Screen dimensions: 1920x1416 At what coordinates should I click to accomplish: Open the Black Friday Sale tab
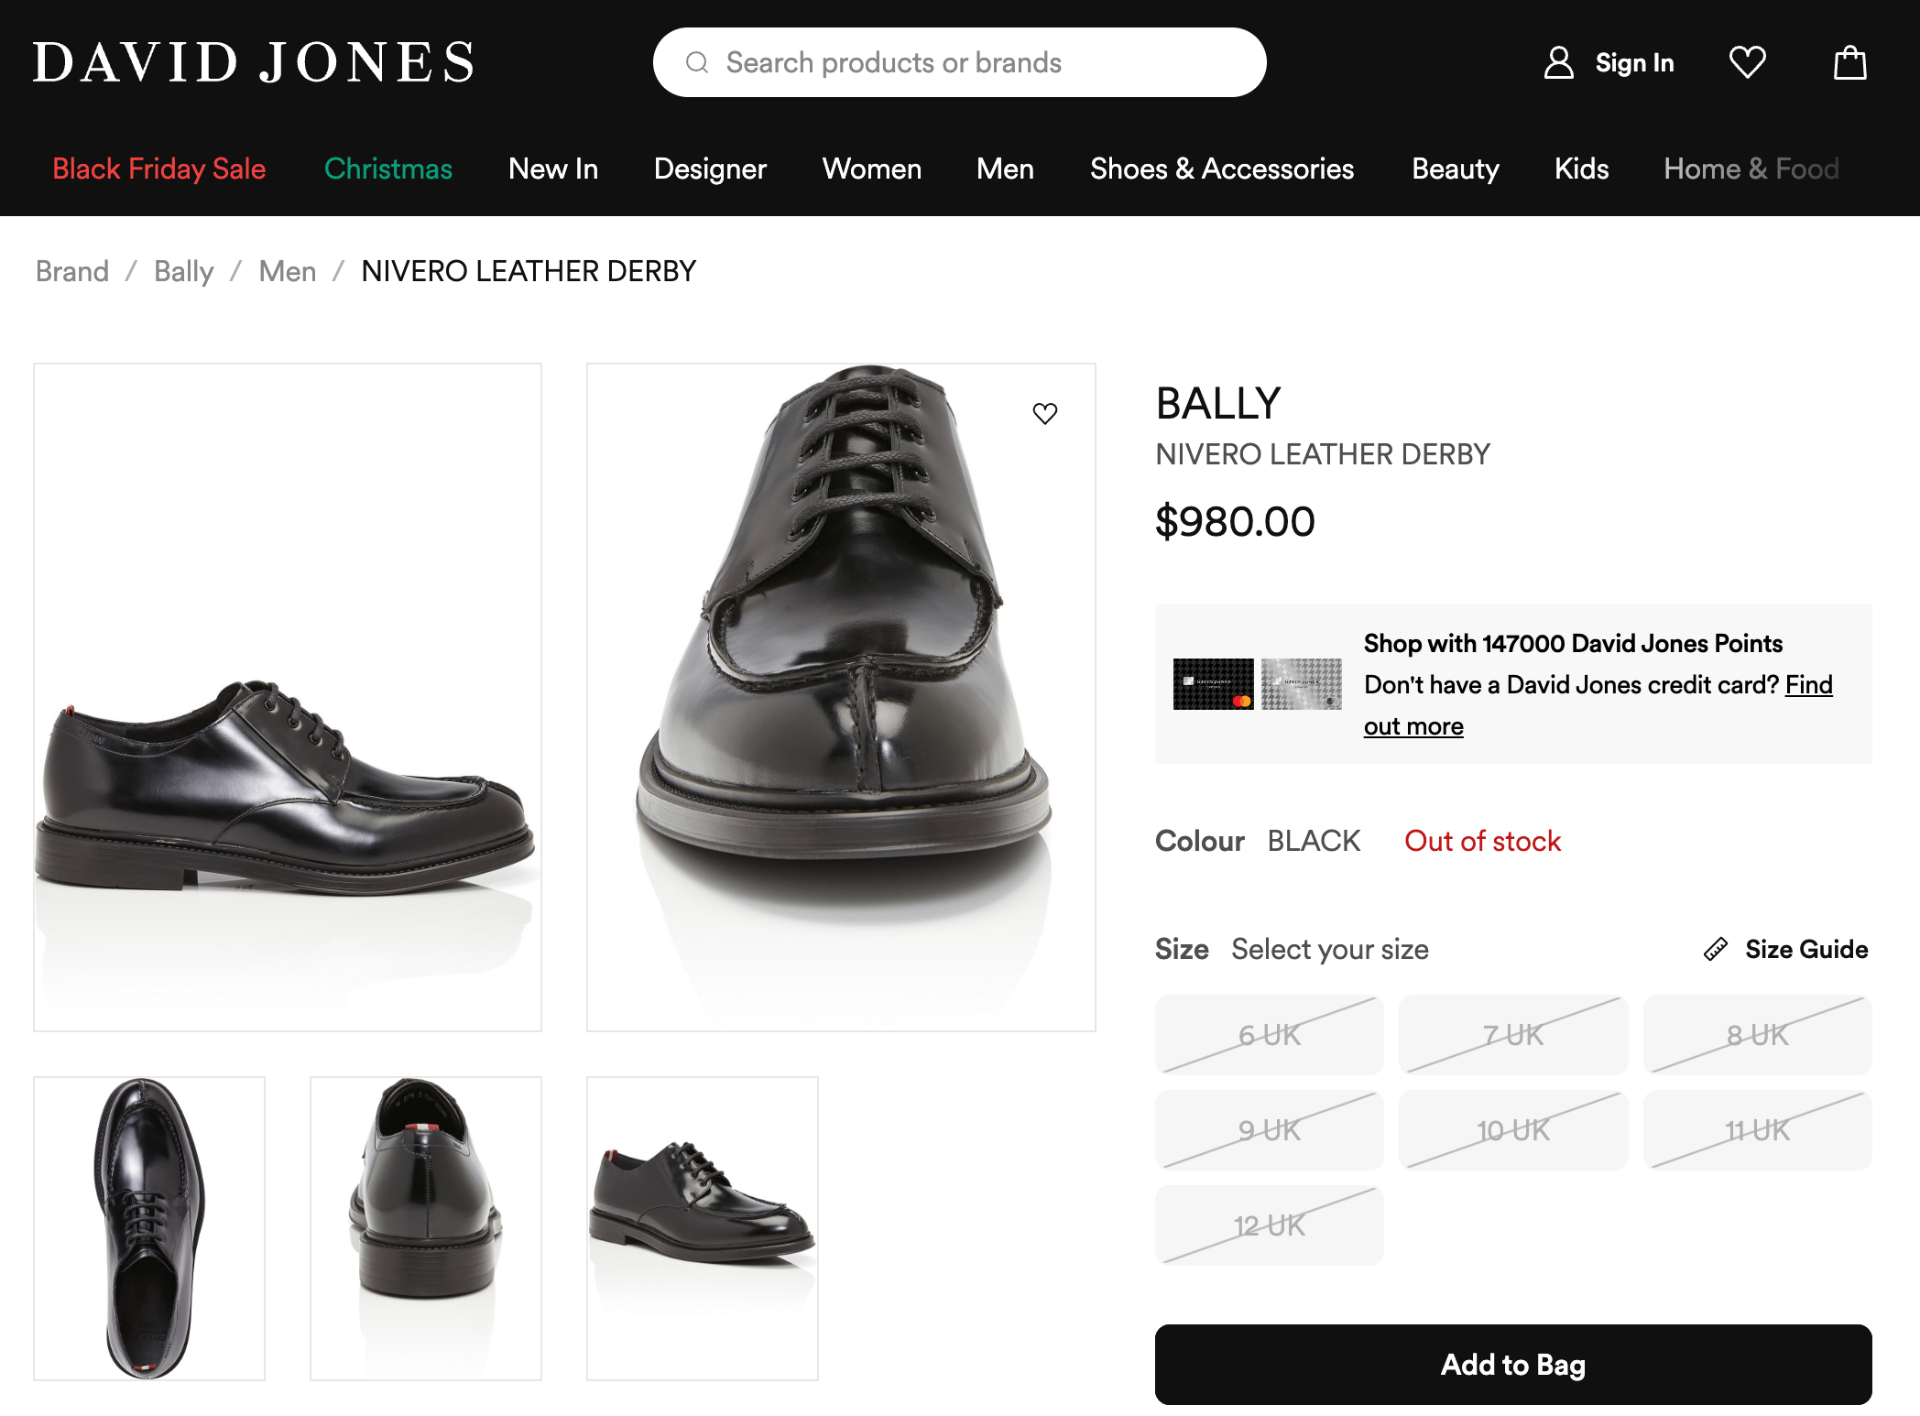(x=159, y=169)
